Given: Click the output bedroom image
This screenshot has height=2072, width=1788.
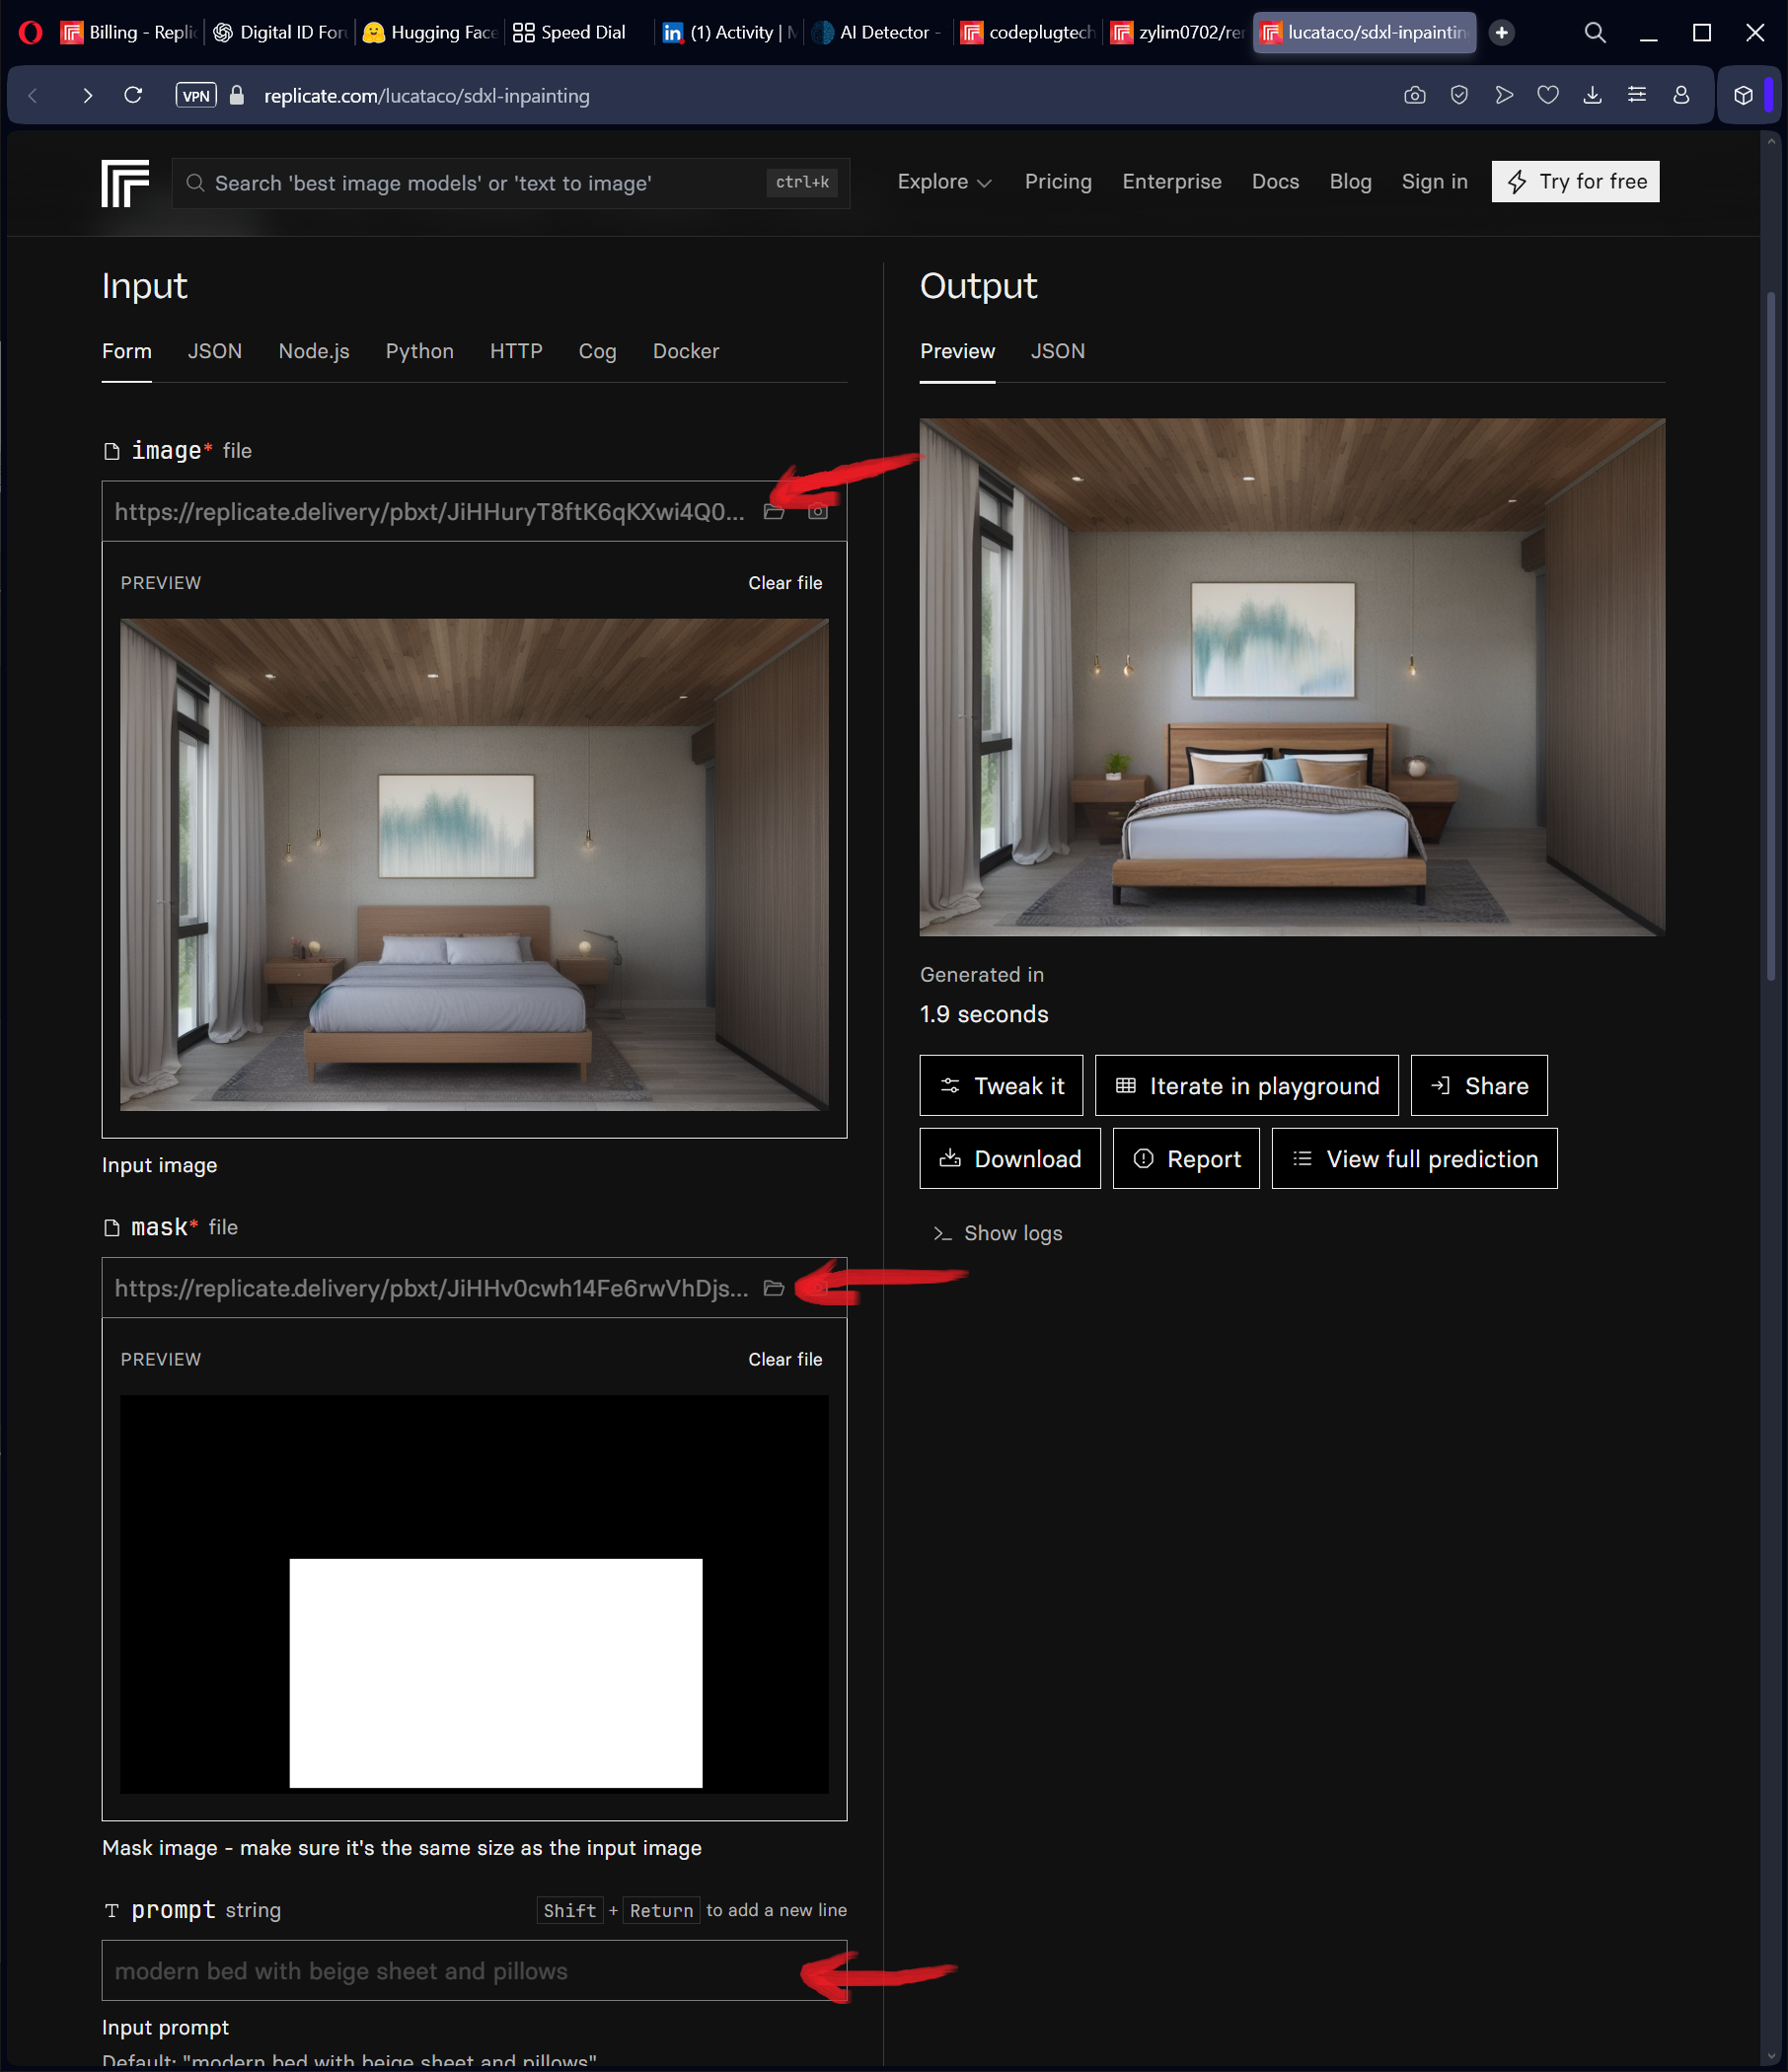Looking at the screenshot, I should (1292, 677).
